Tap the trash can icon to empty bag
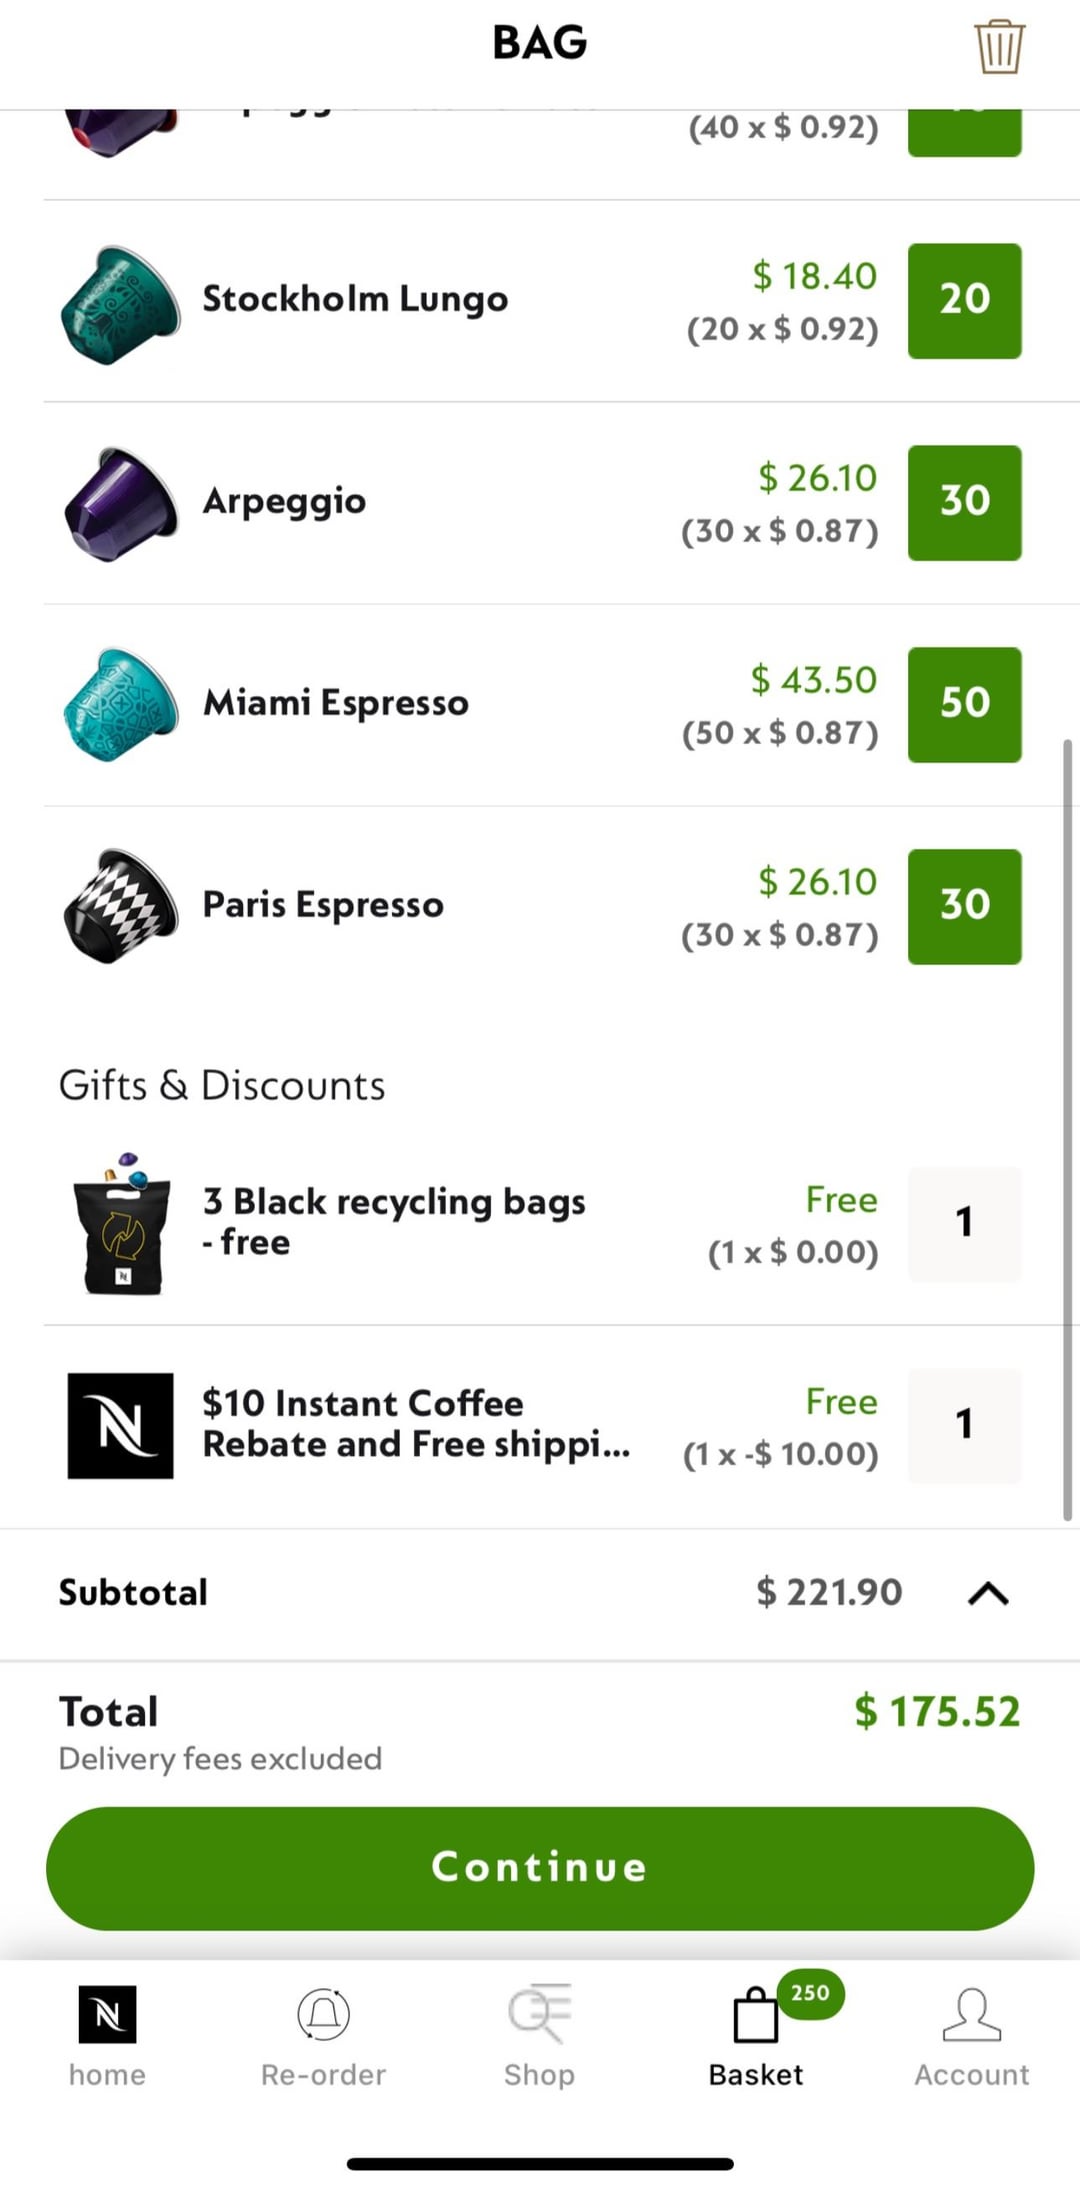The image size is (1080, 2191). click(x=999, y=46)
